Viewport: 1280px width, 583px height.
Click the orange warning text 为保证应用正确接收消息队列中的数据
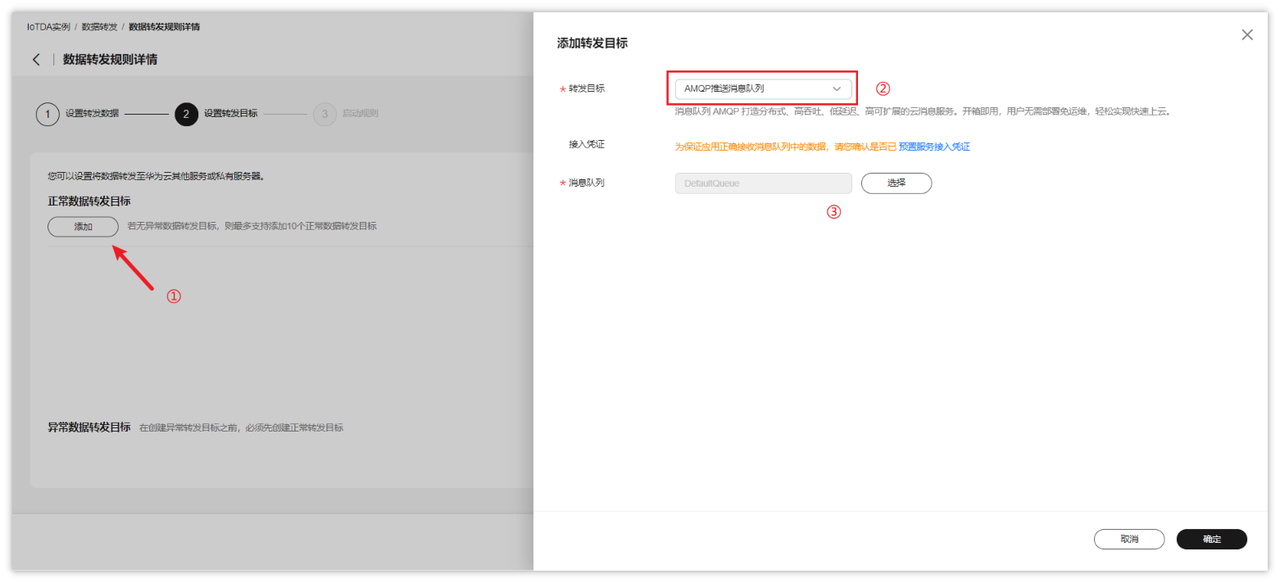click(x=785, y=146)
